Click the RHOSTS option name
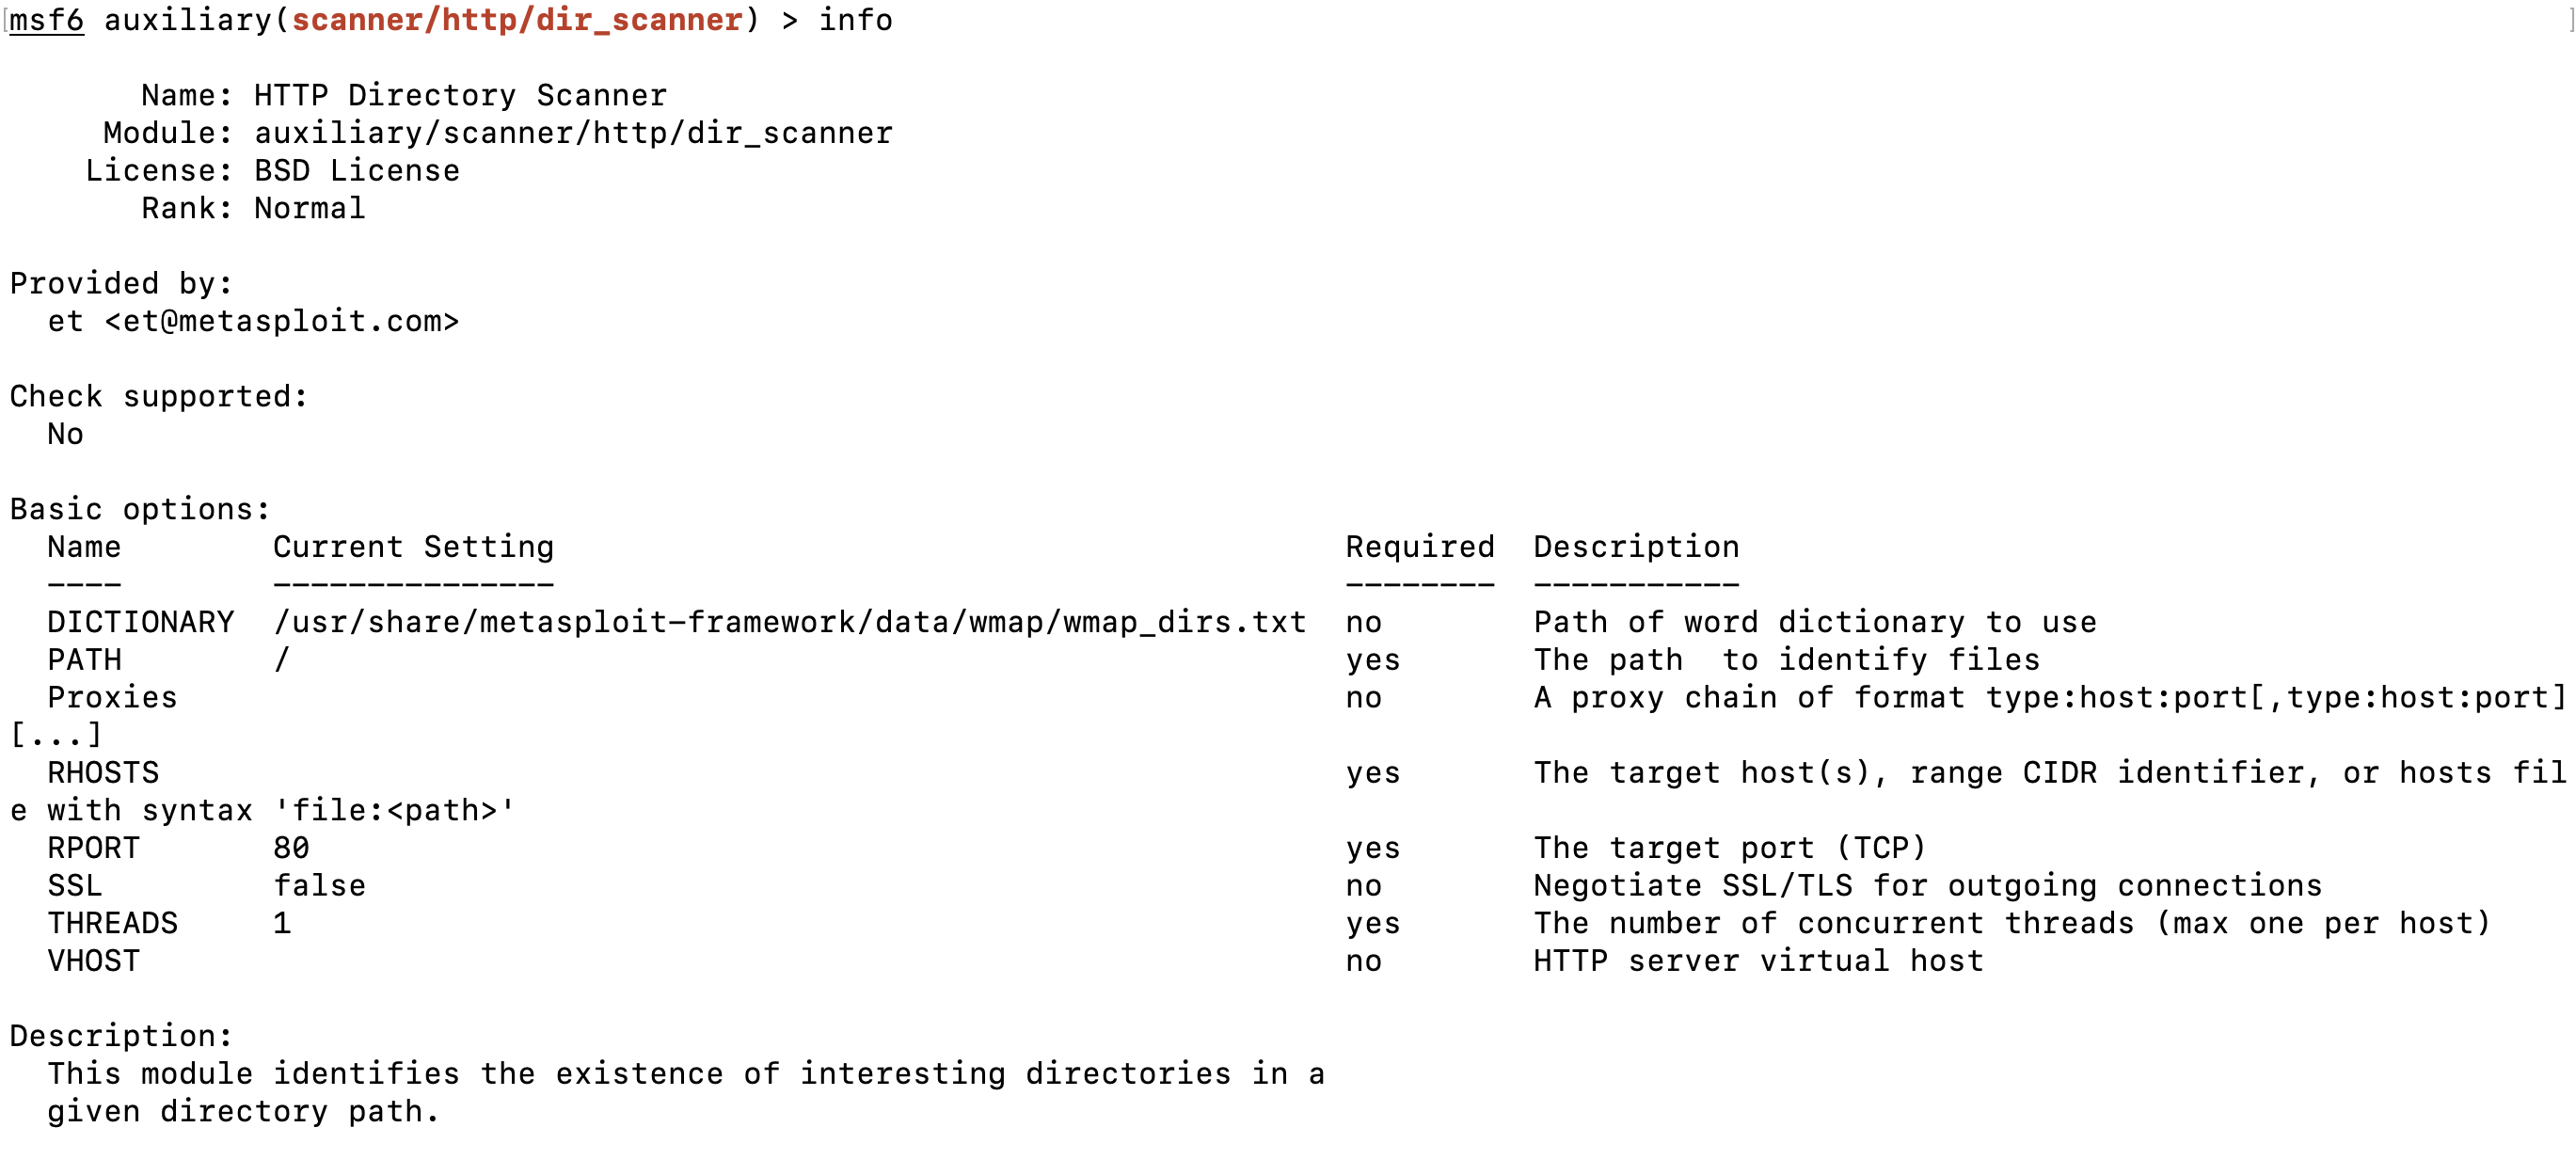 click(103, 772)
